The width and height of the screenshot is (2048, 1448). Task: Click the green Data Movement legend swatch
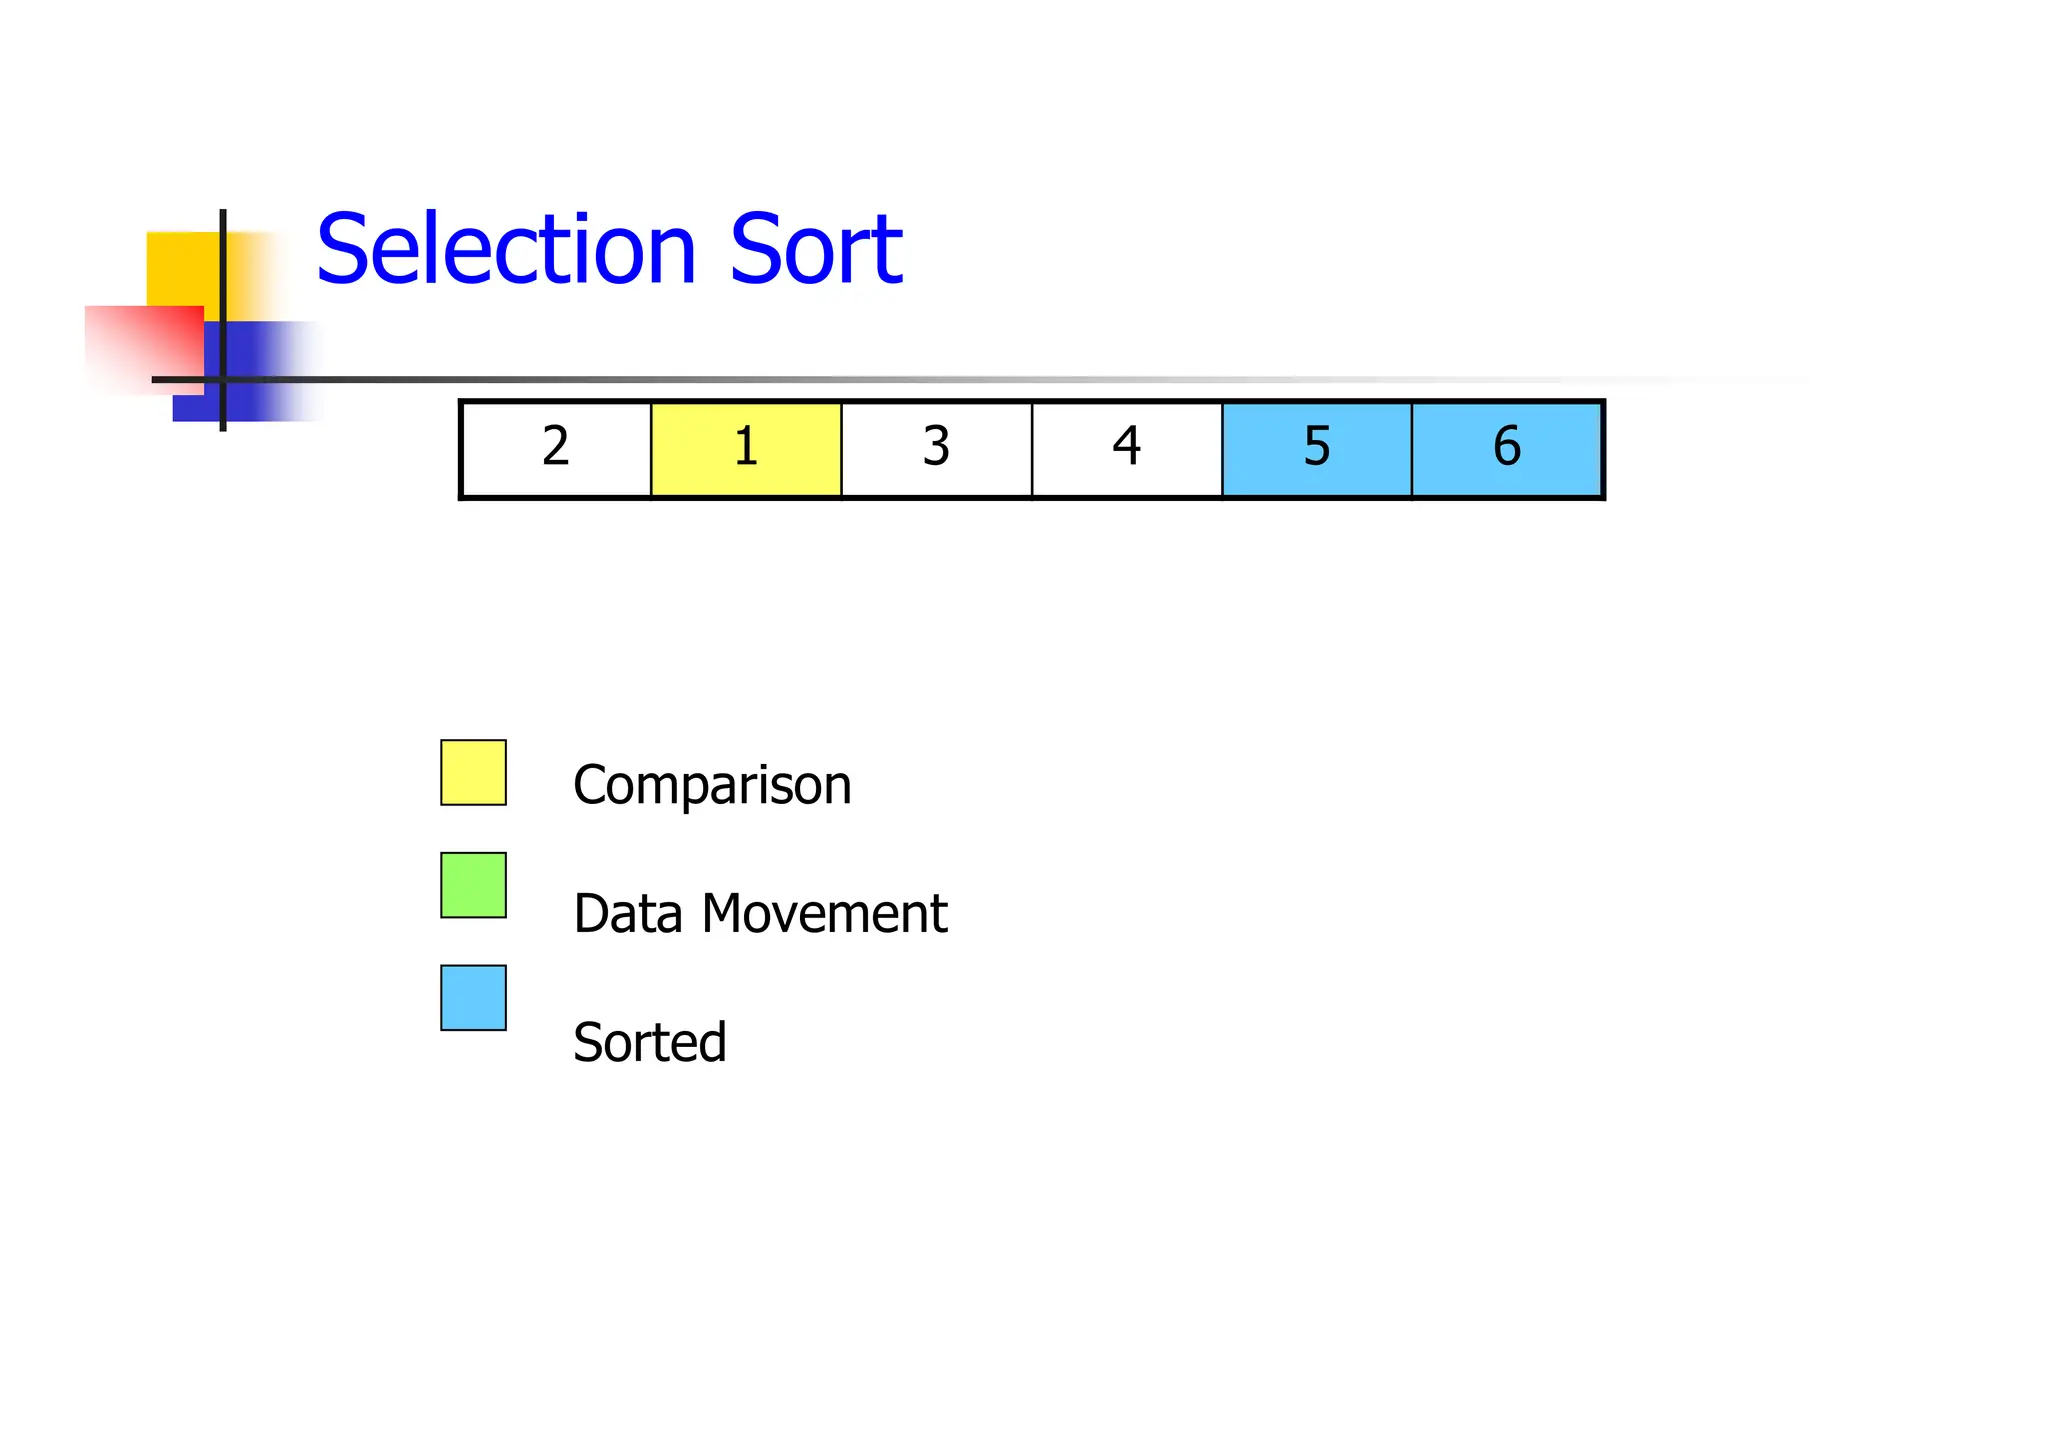tap(473, 885)
